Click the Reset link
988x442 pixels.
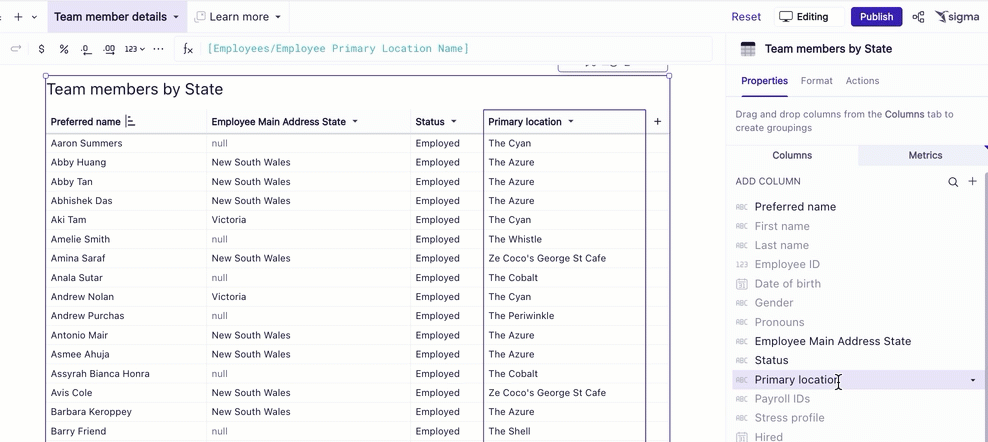tap(746, 17)
